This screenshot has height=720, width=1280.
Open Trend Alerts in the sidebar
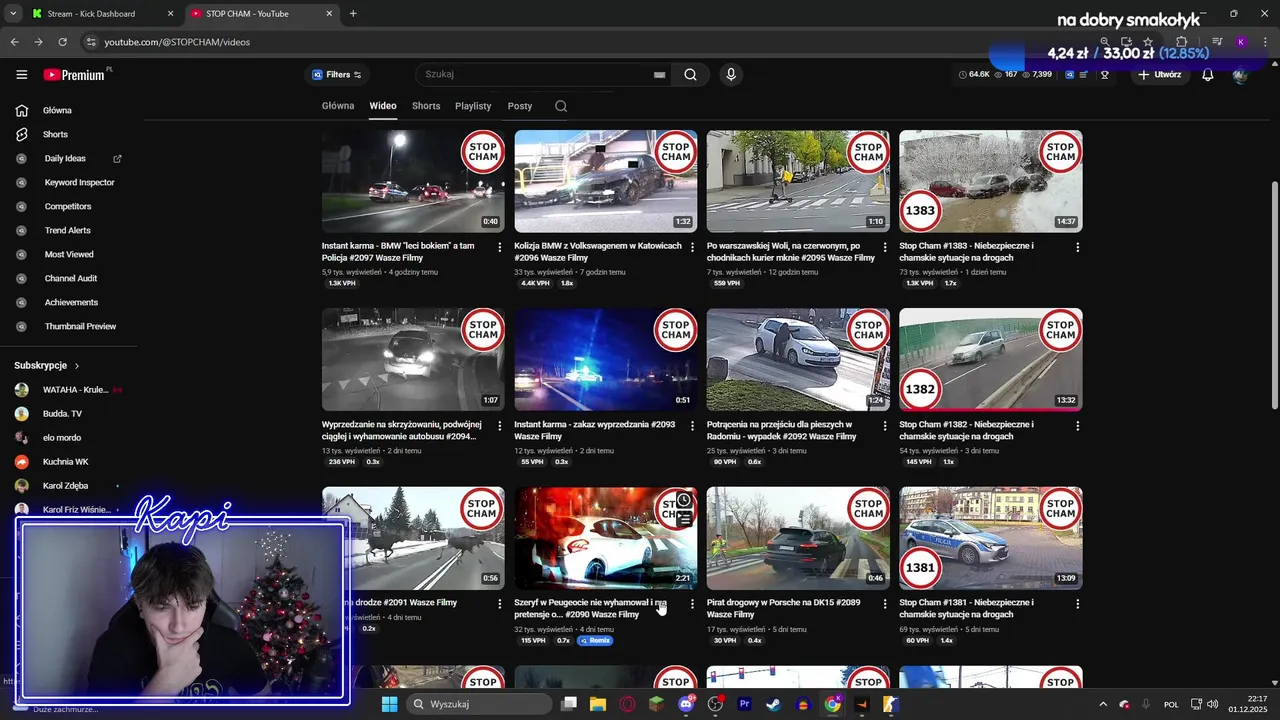[69, 230]
